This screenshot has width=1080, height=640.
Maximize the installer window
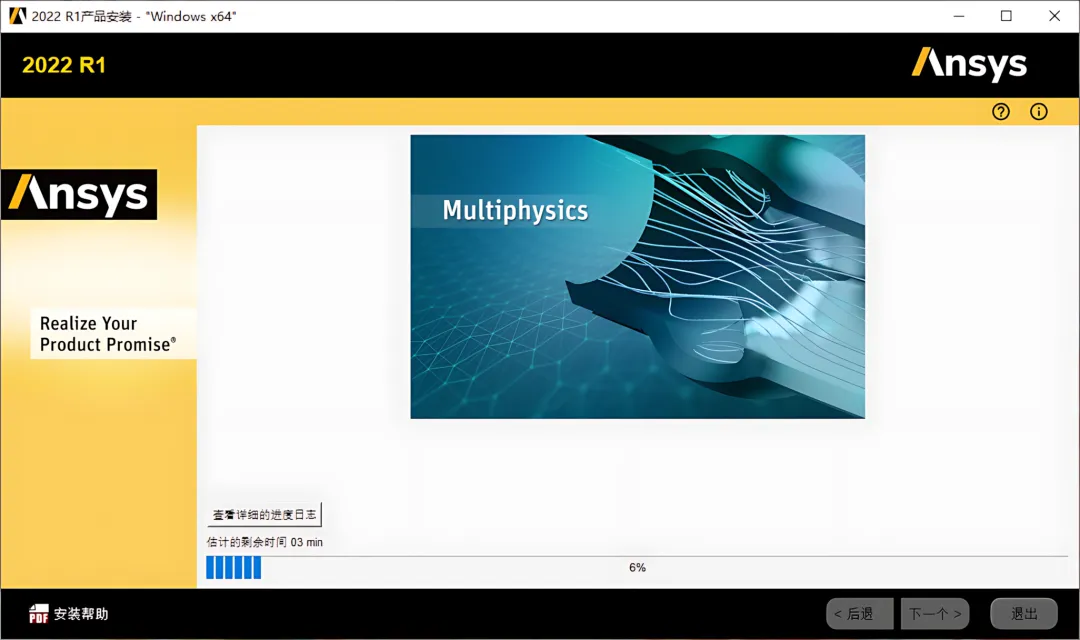[x=1006, y=16]
